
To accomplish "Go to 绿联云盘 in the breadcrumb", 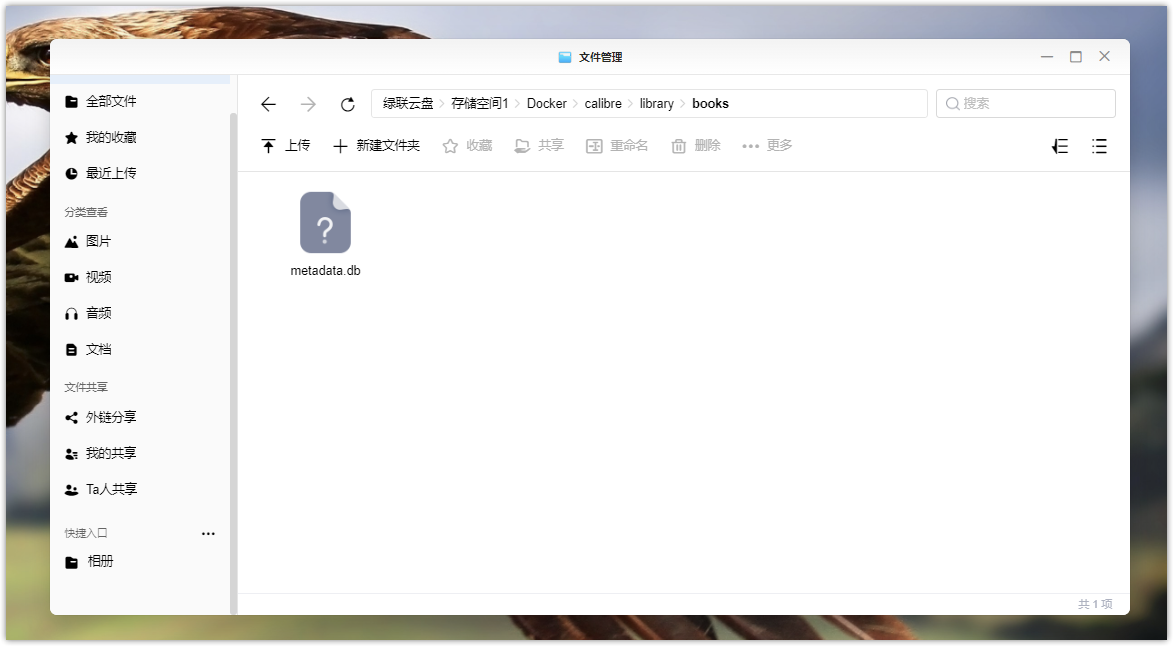I will coord(408,104).
